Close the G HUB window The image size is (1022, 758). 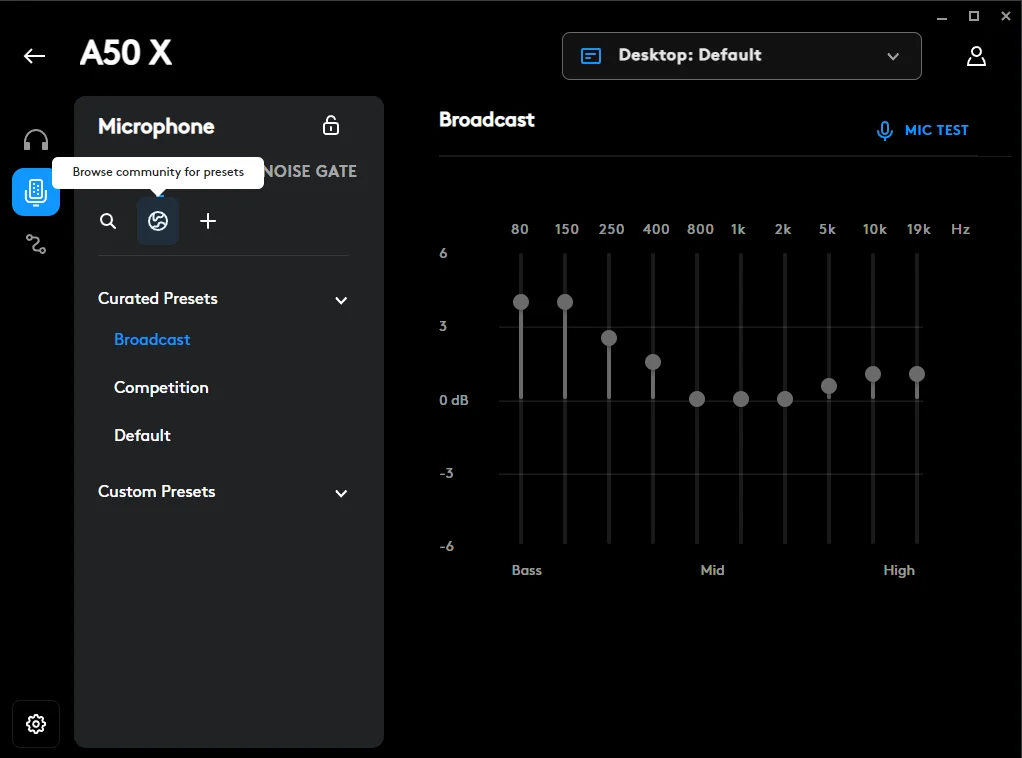click(x=1006, y=16)
